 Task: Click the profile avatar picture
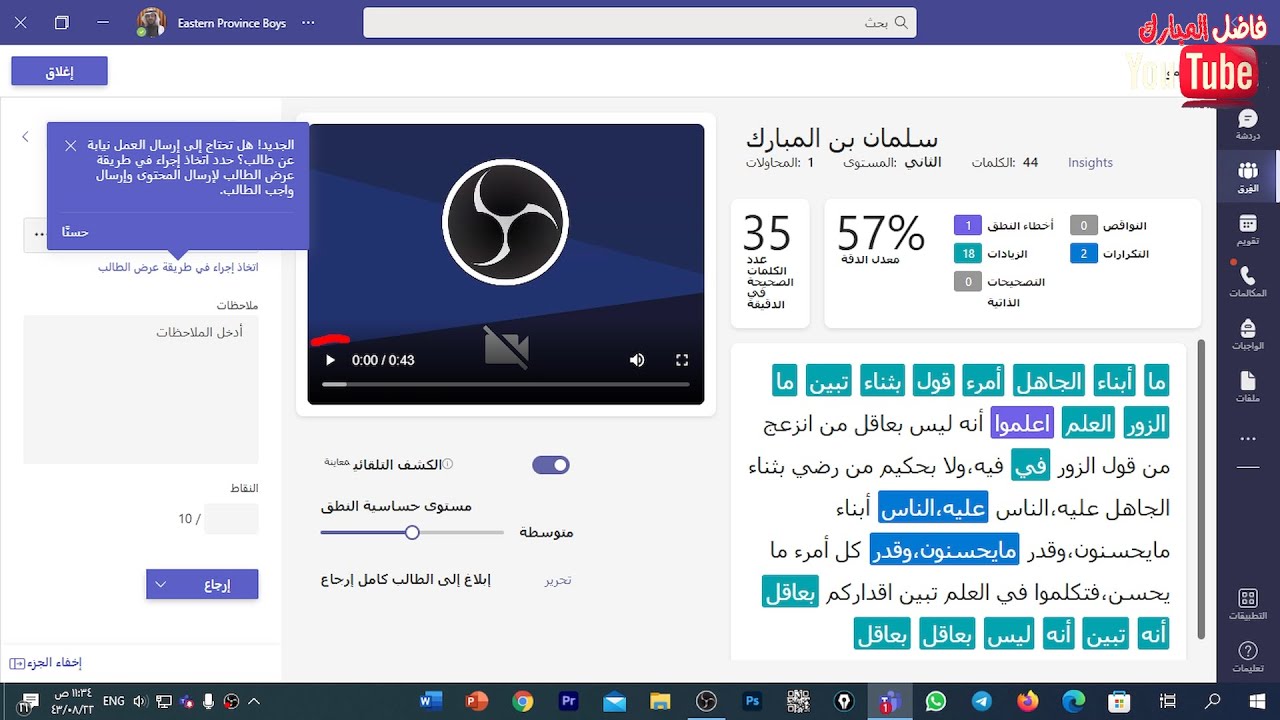[x=151, y=22]
